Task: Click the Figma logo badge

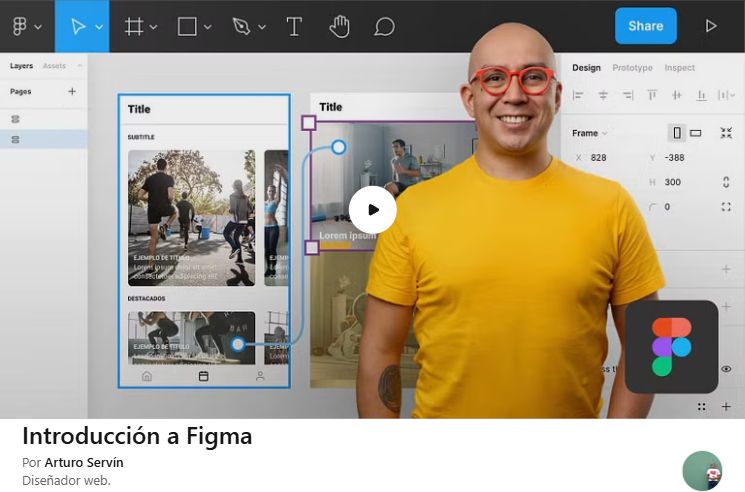Action: [671, 347]
